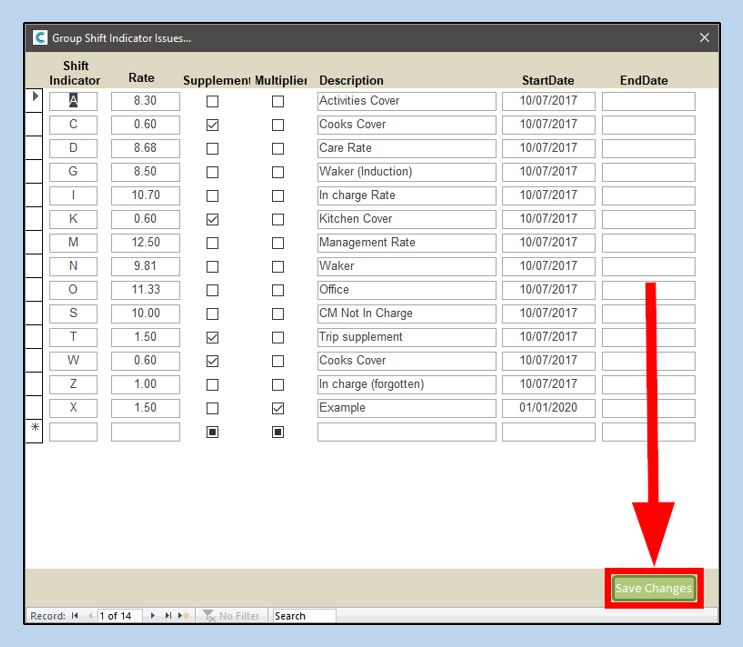This screenshot has width=743, height=647.
Task: Click the EndDate field for Office row
Action: pyautogui.click(x=648, y=290)
